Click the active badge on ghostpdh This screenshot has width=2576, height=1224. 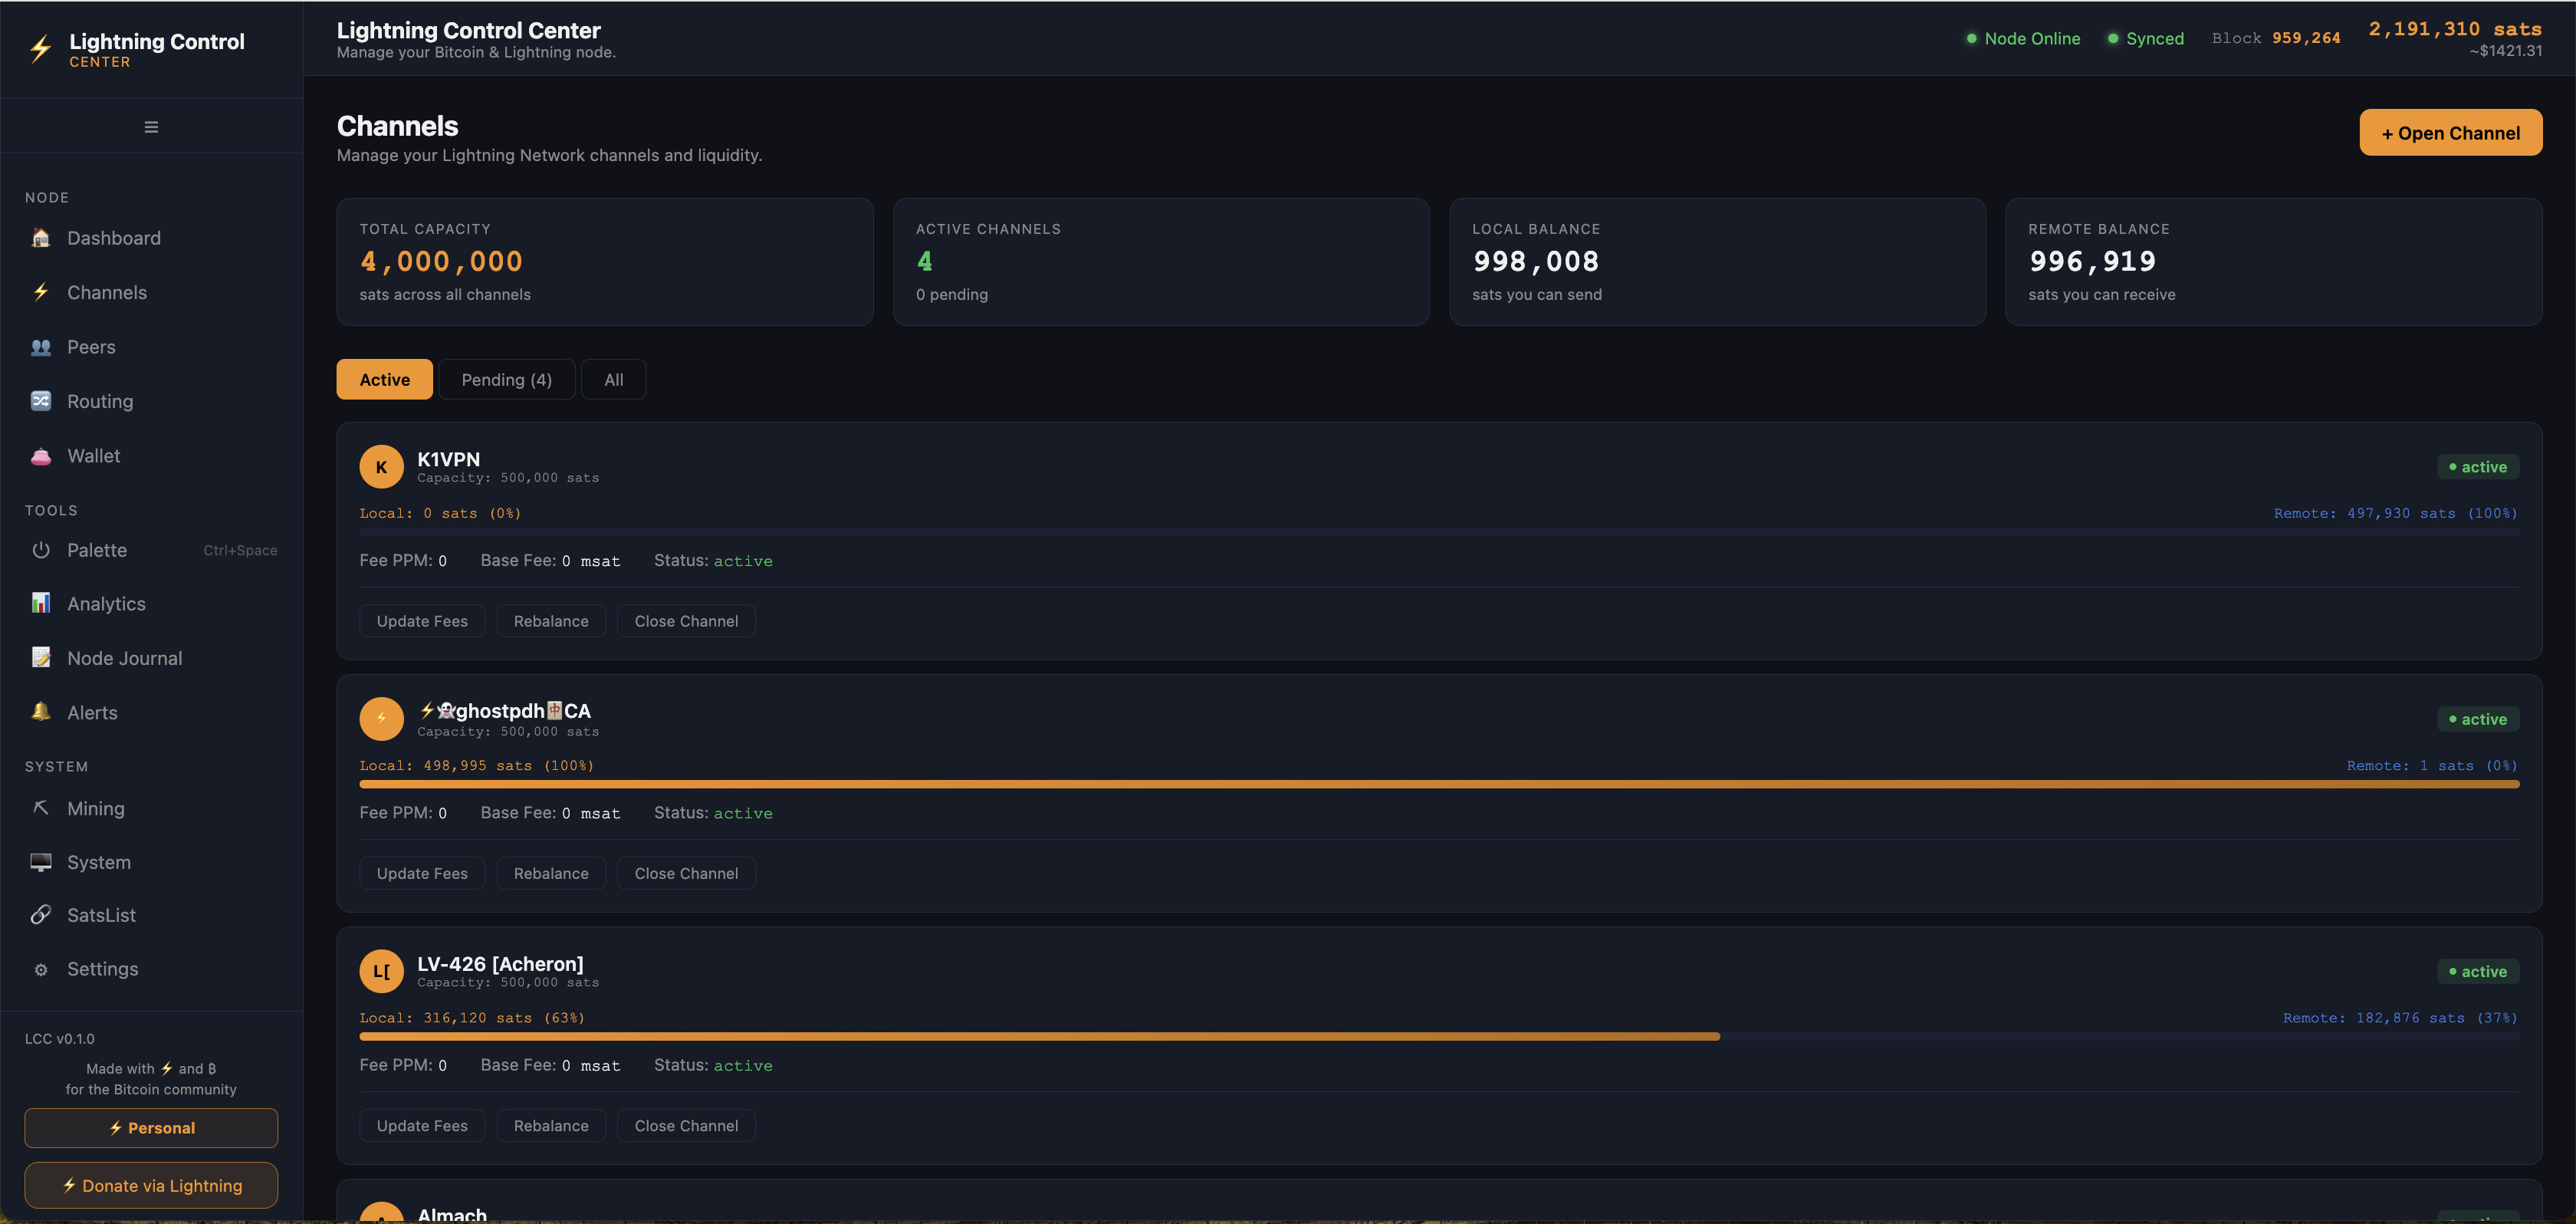(2477, 719)
